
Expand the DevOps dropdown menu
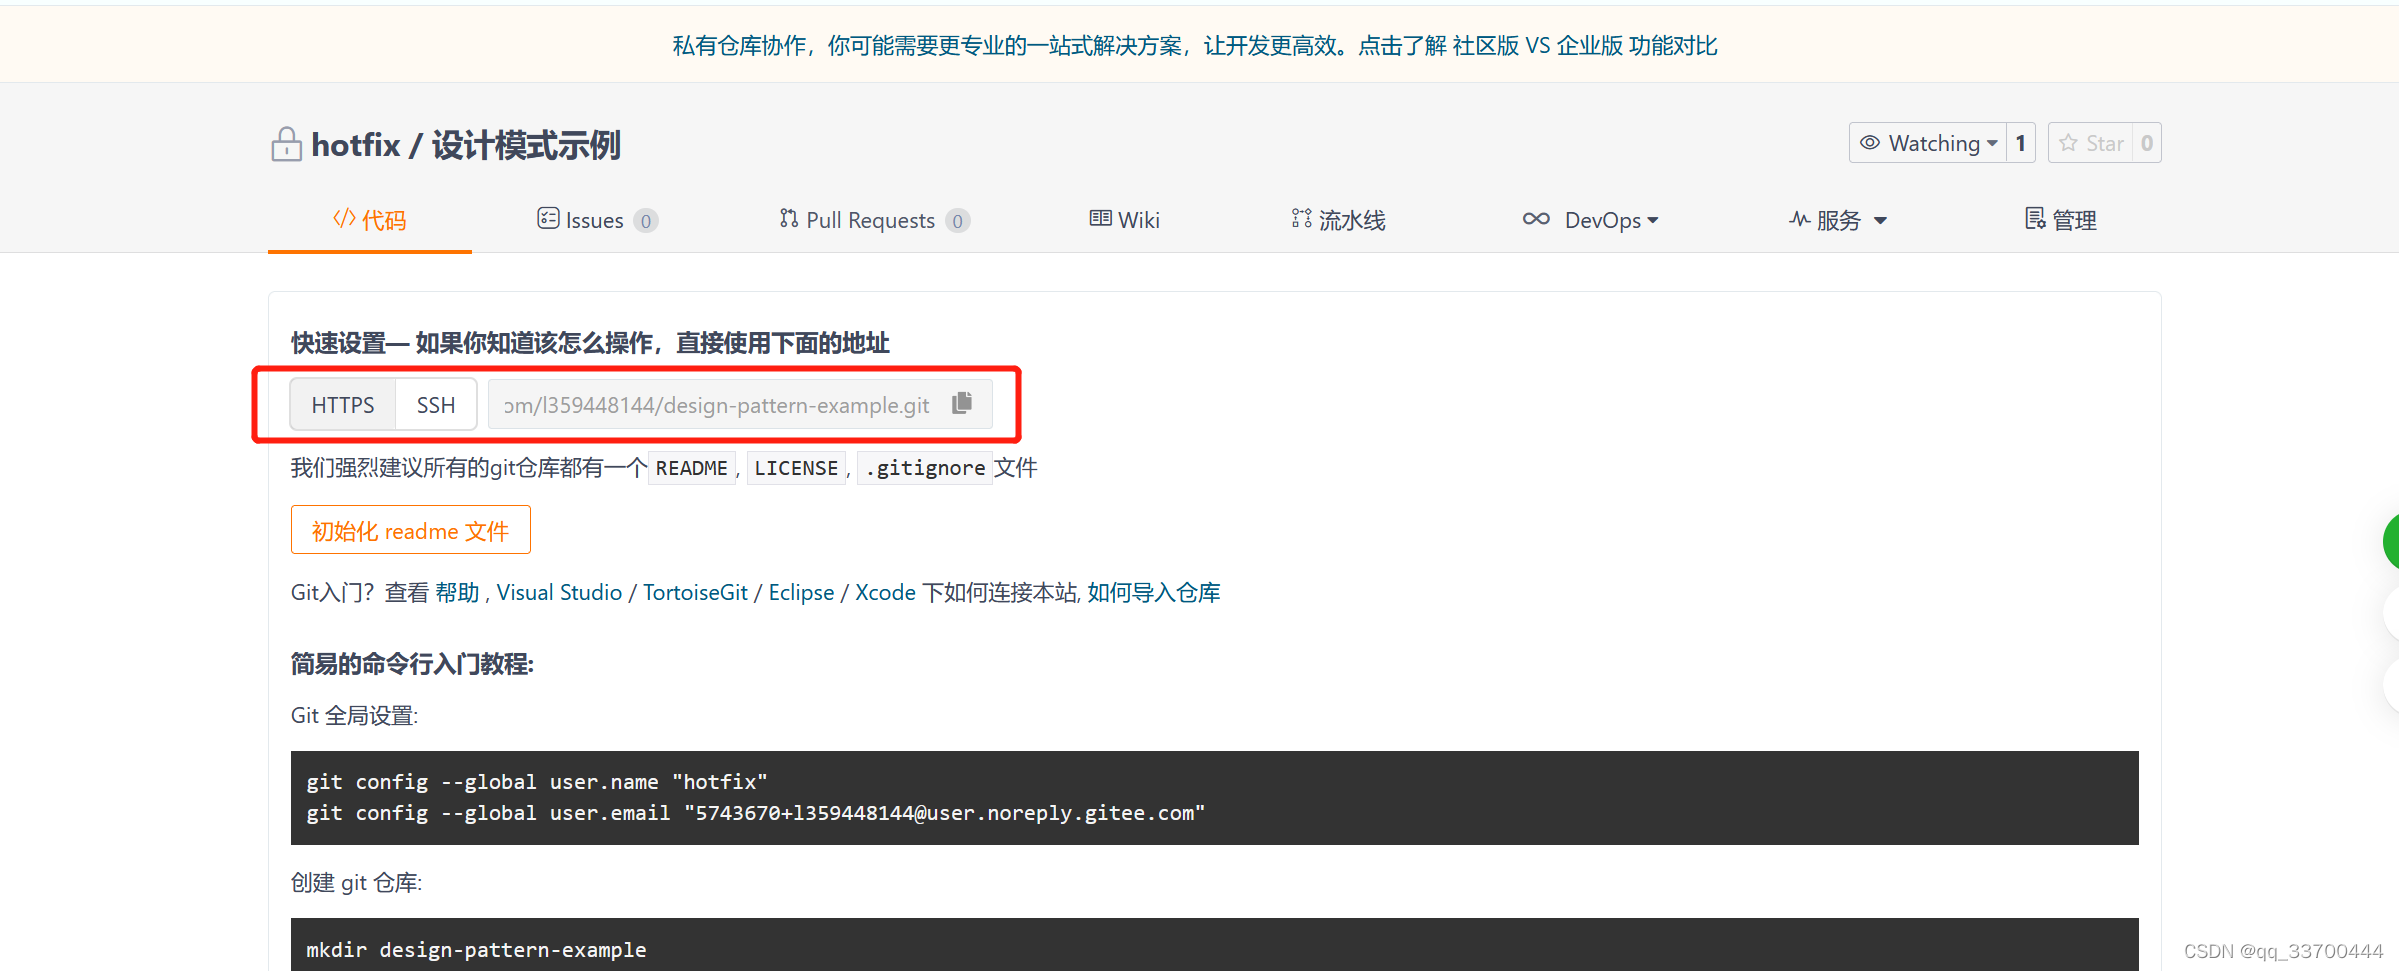click(1653, 220)
